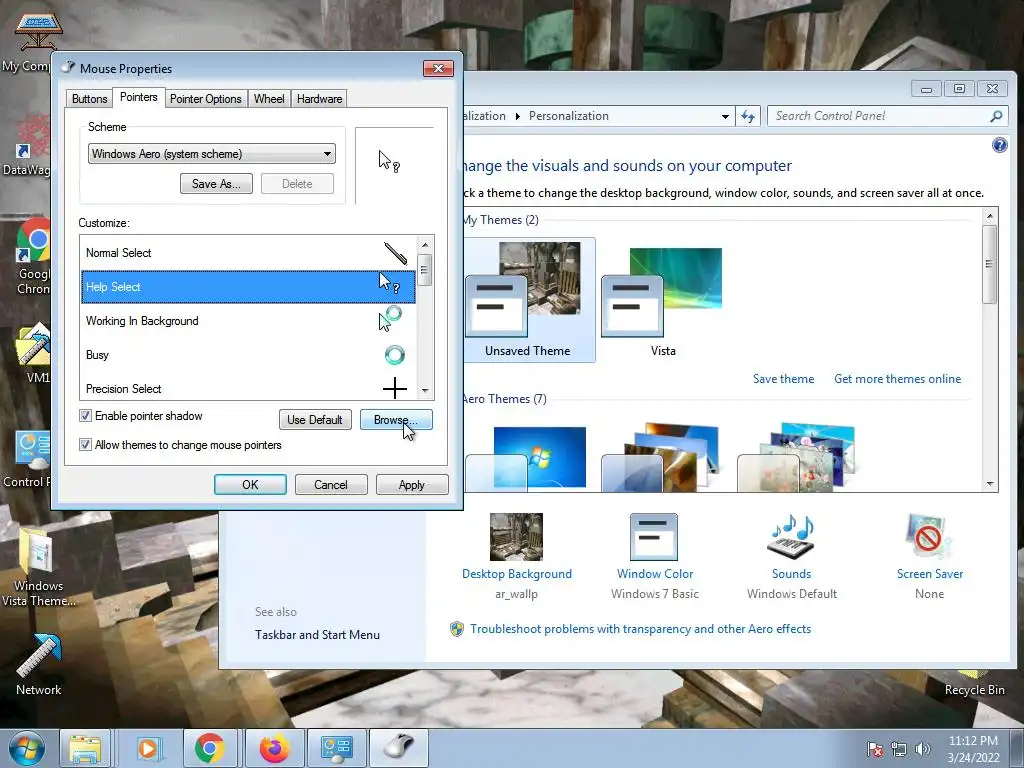
Task: Click Troubleshoot problems with transparency link
Action: (641, 629)
